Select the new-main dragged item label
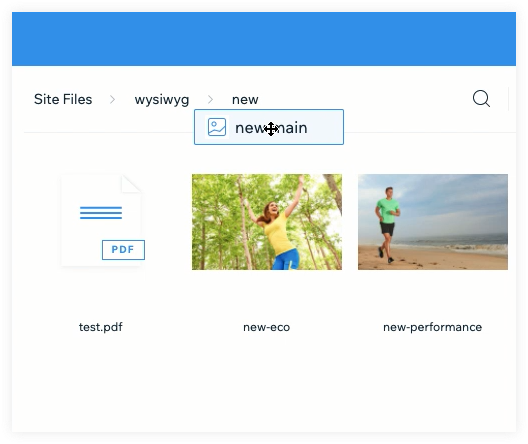Image resolution: width=528 pixels, height=444 pixels. (271, 128)
